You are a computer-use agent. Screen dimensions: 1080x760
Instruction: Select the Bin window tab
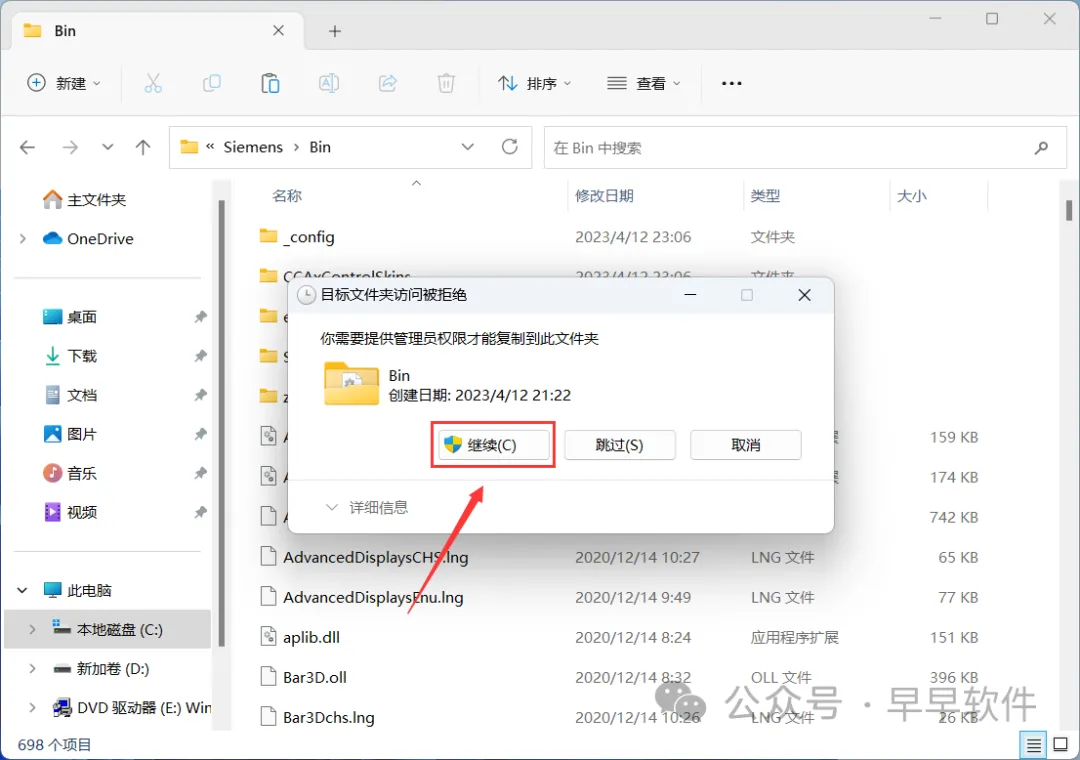(158, 31)
